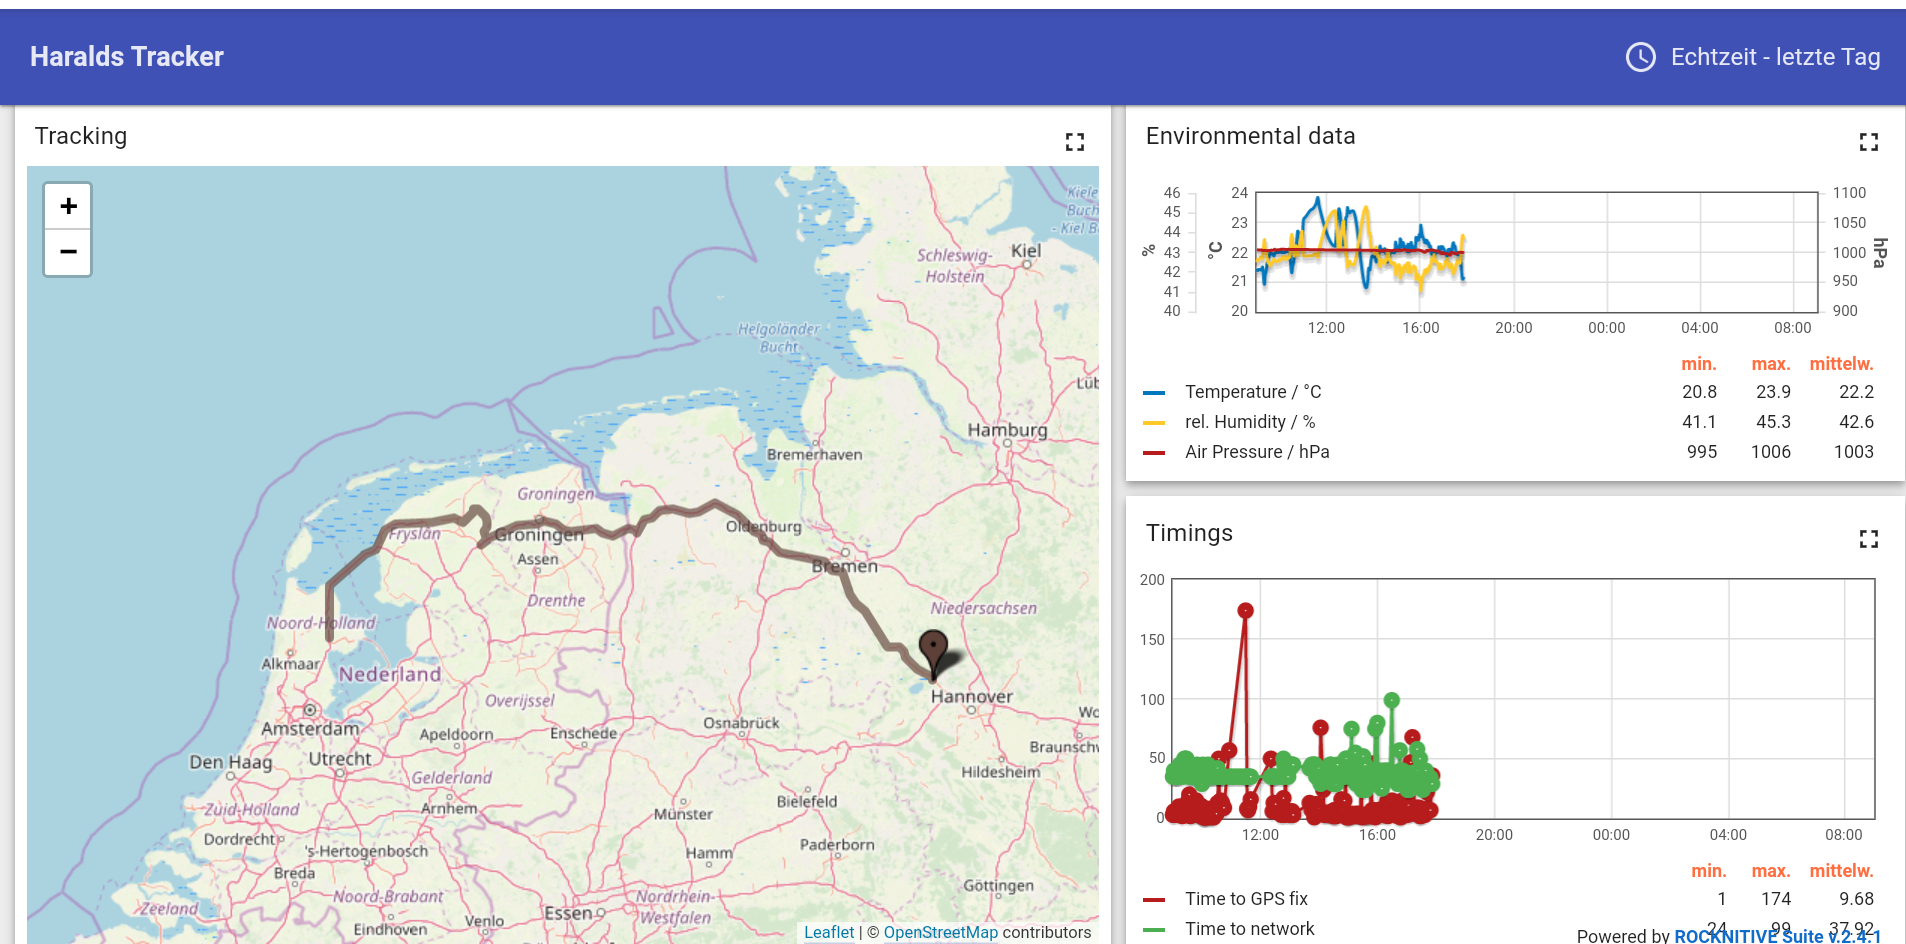
Task: Click the red Air Pressure legend swatch
Action: coord(1154,453)
